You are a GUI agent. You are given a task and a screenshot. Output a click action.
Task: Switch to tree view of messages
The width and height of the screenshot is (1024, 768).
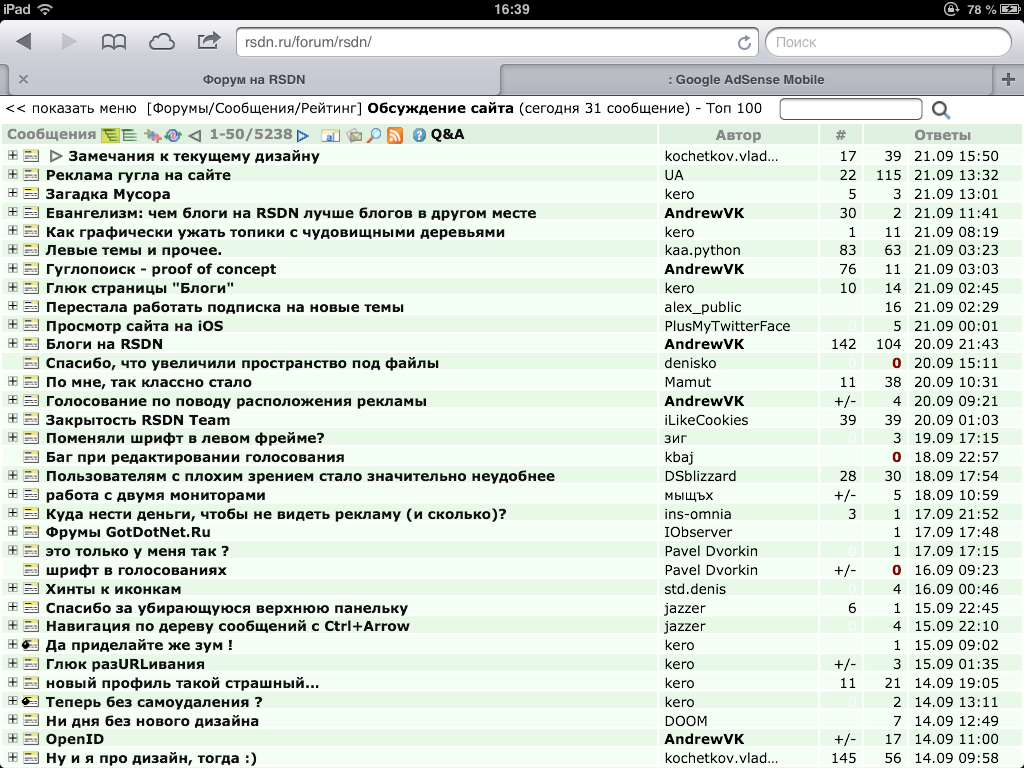(x=110, y=135)
